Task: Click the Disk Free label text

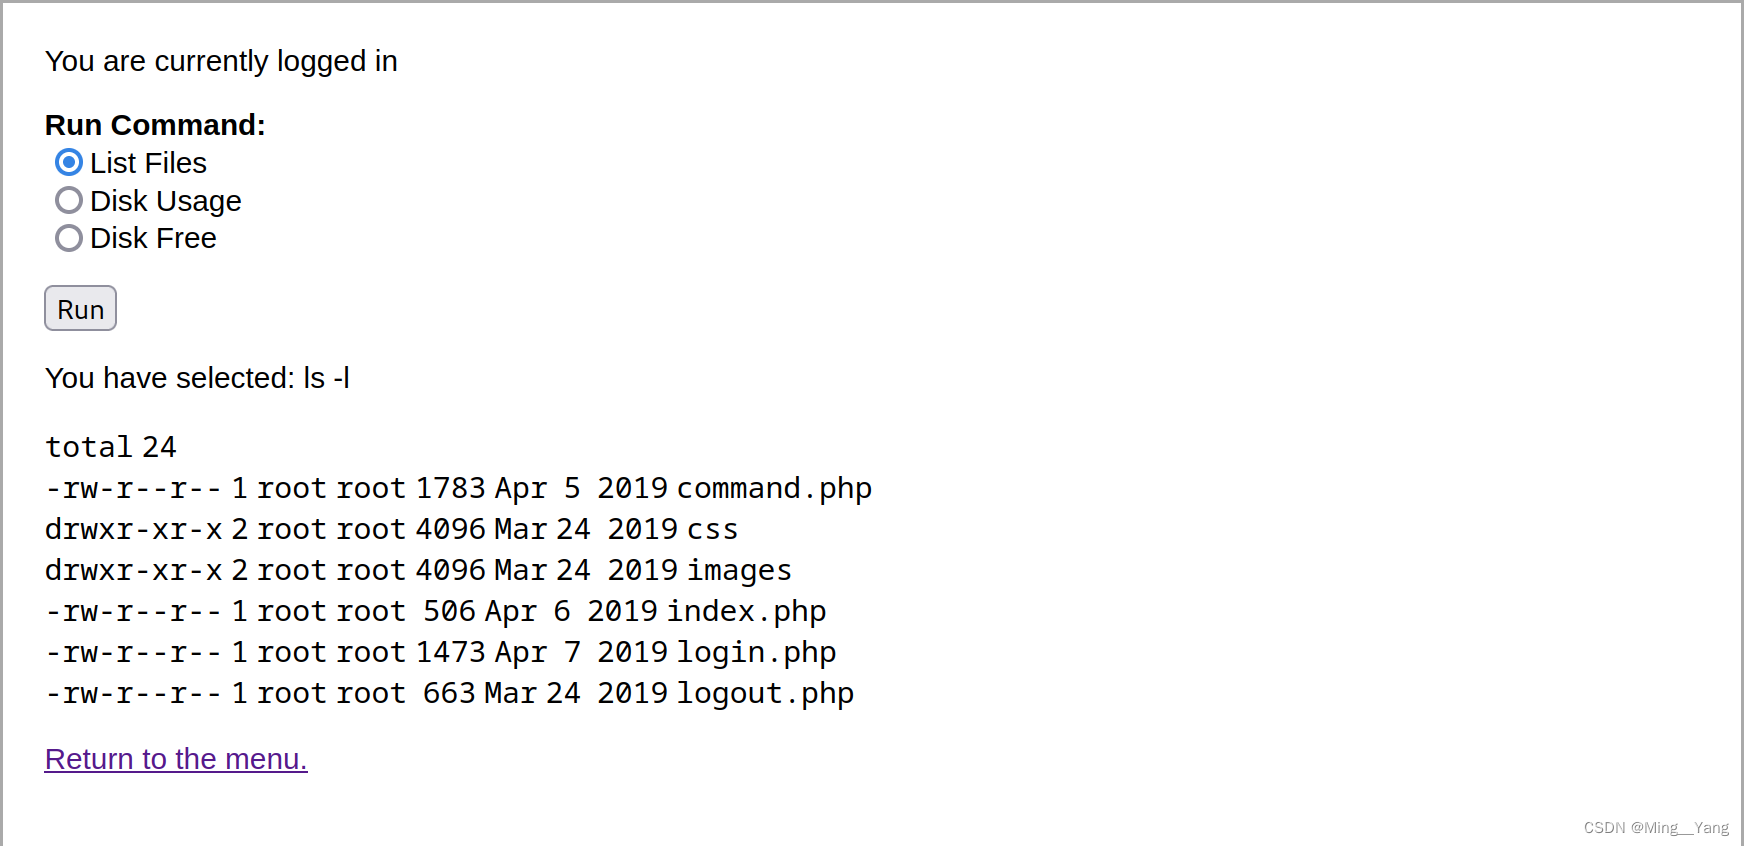Action: coord(153,238)
